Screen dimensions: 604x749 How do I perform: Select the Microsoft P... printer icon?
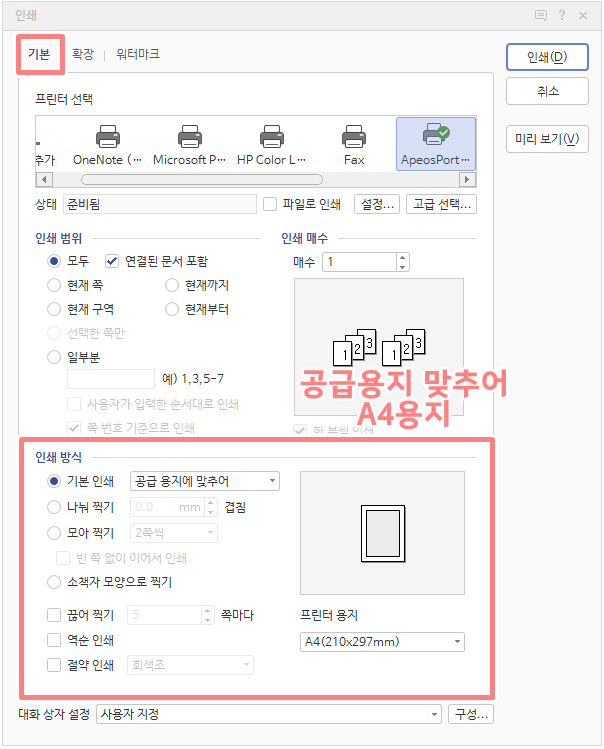click(x=190, y=137)
